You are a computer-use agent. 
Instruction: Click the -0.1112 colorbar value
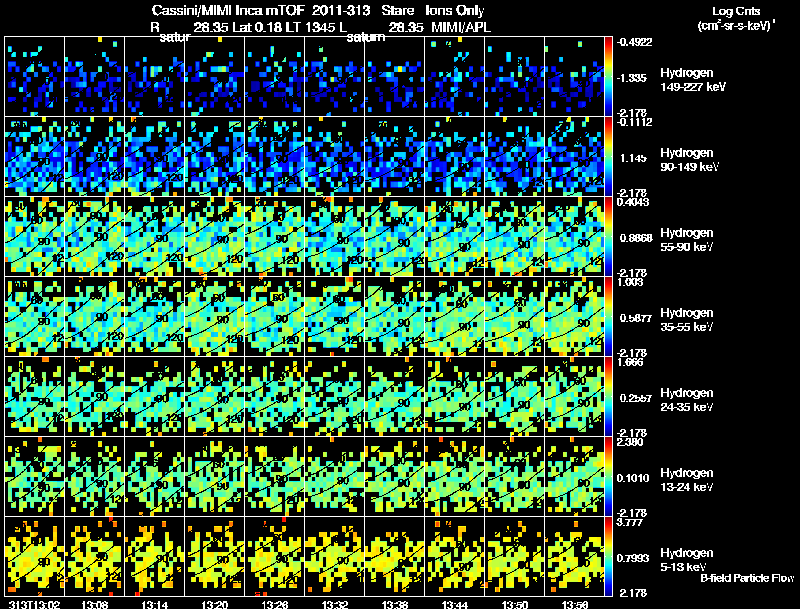point(634,122)
